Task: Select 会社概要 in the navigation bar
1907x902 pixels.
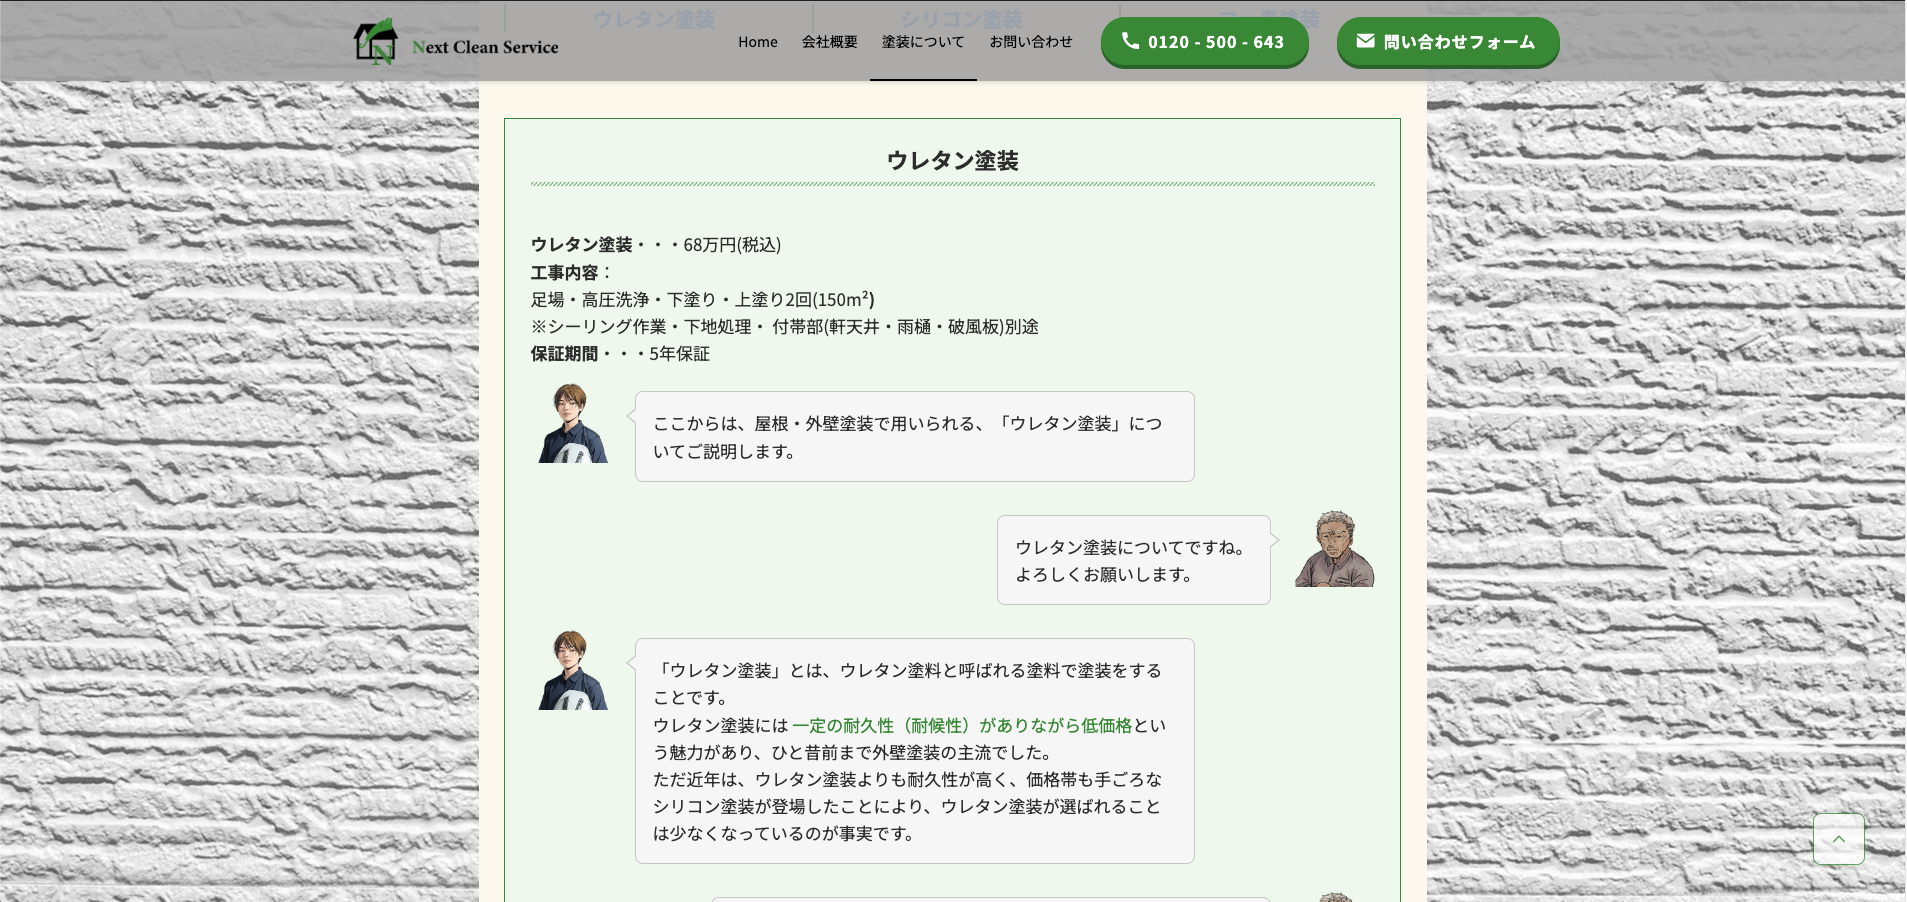Action: point(828,42)
